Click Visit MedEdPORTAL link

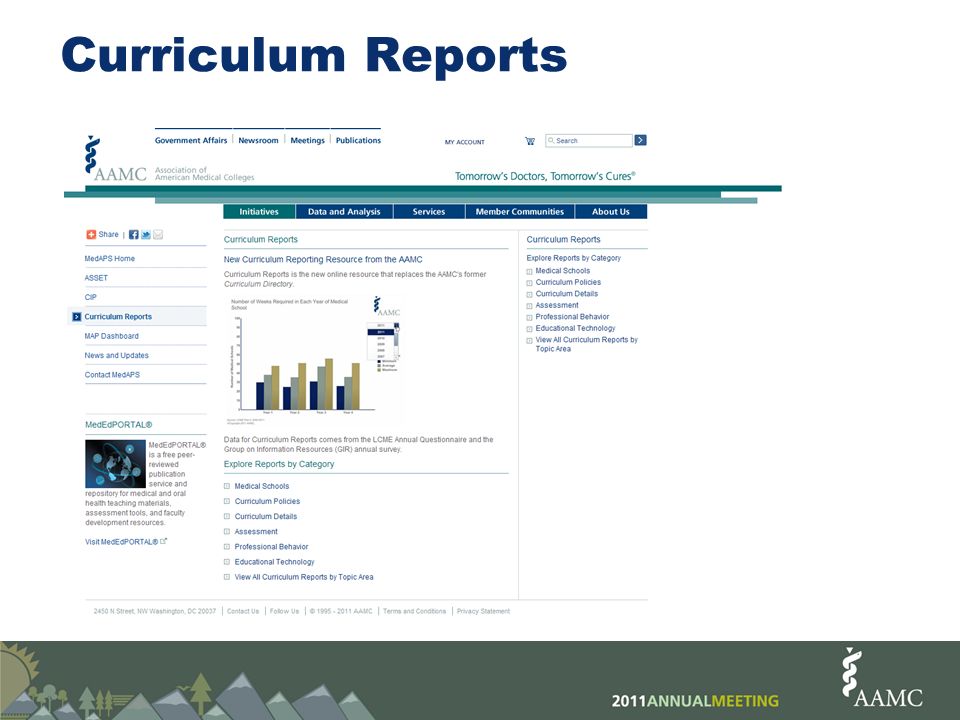click(x=121, y=542)
